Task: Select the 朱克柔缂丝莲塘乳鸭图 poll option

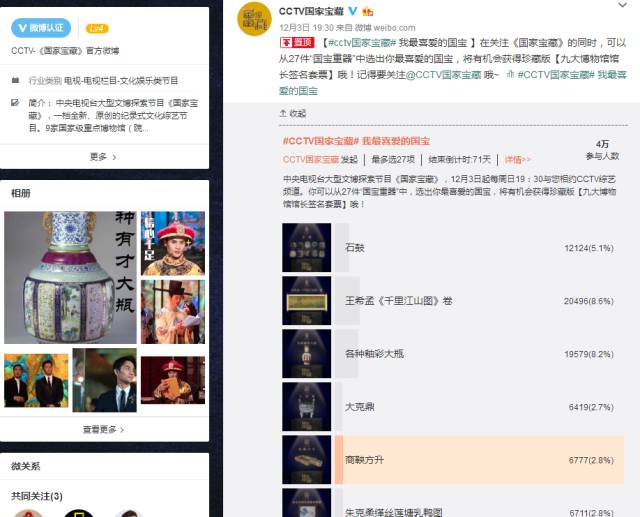Action: 479,503
